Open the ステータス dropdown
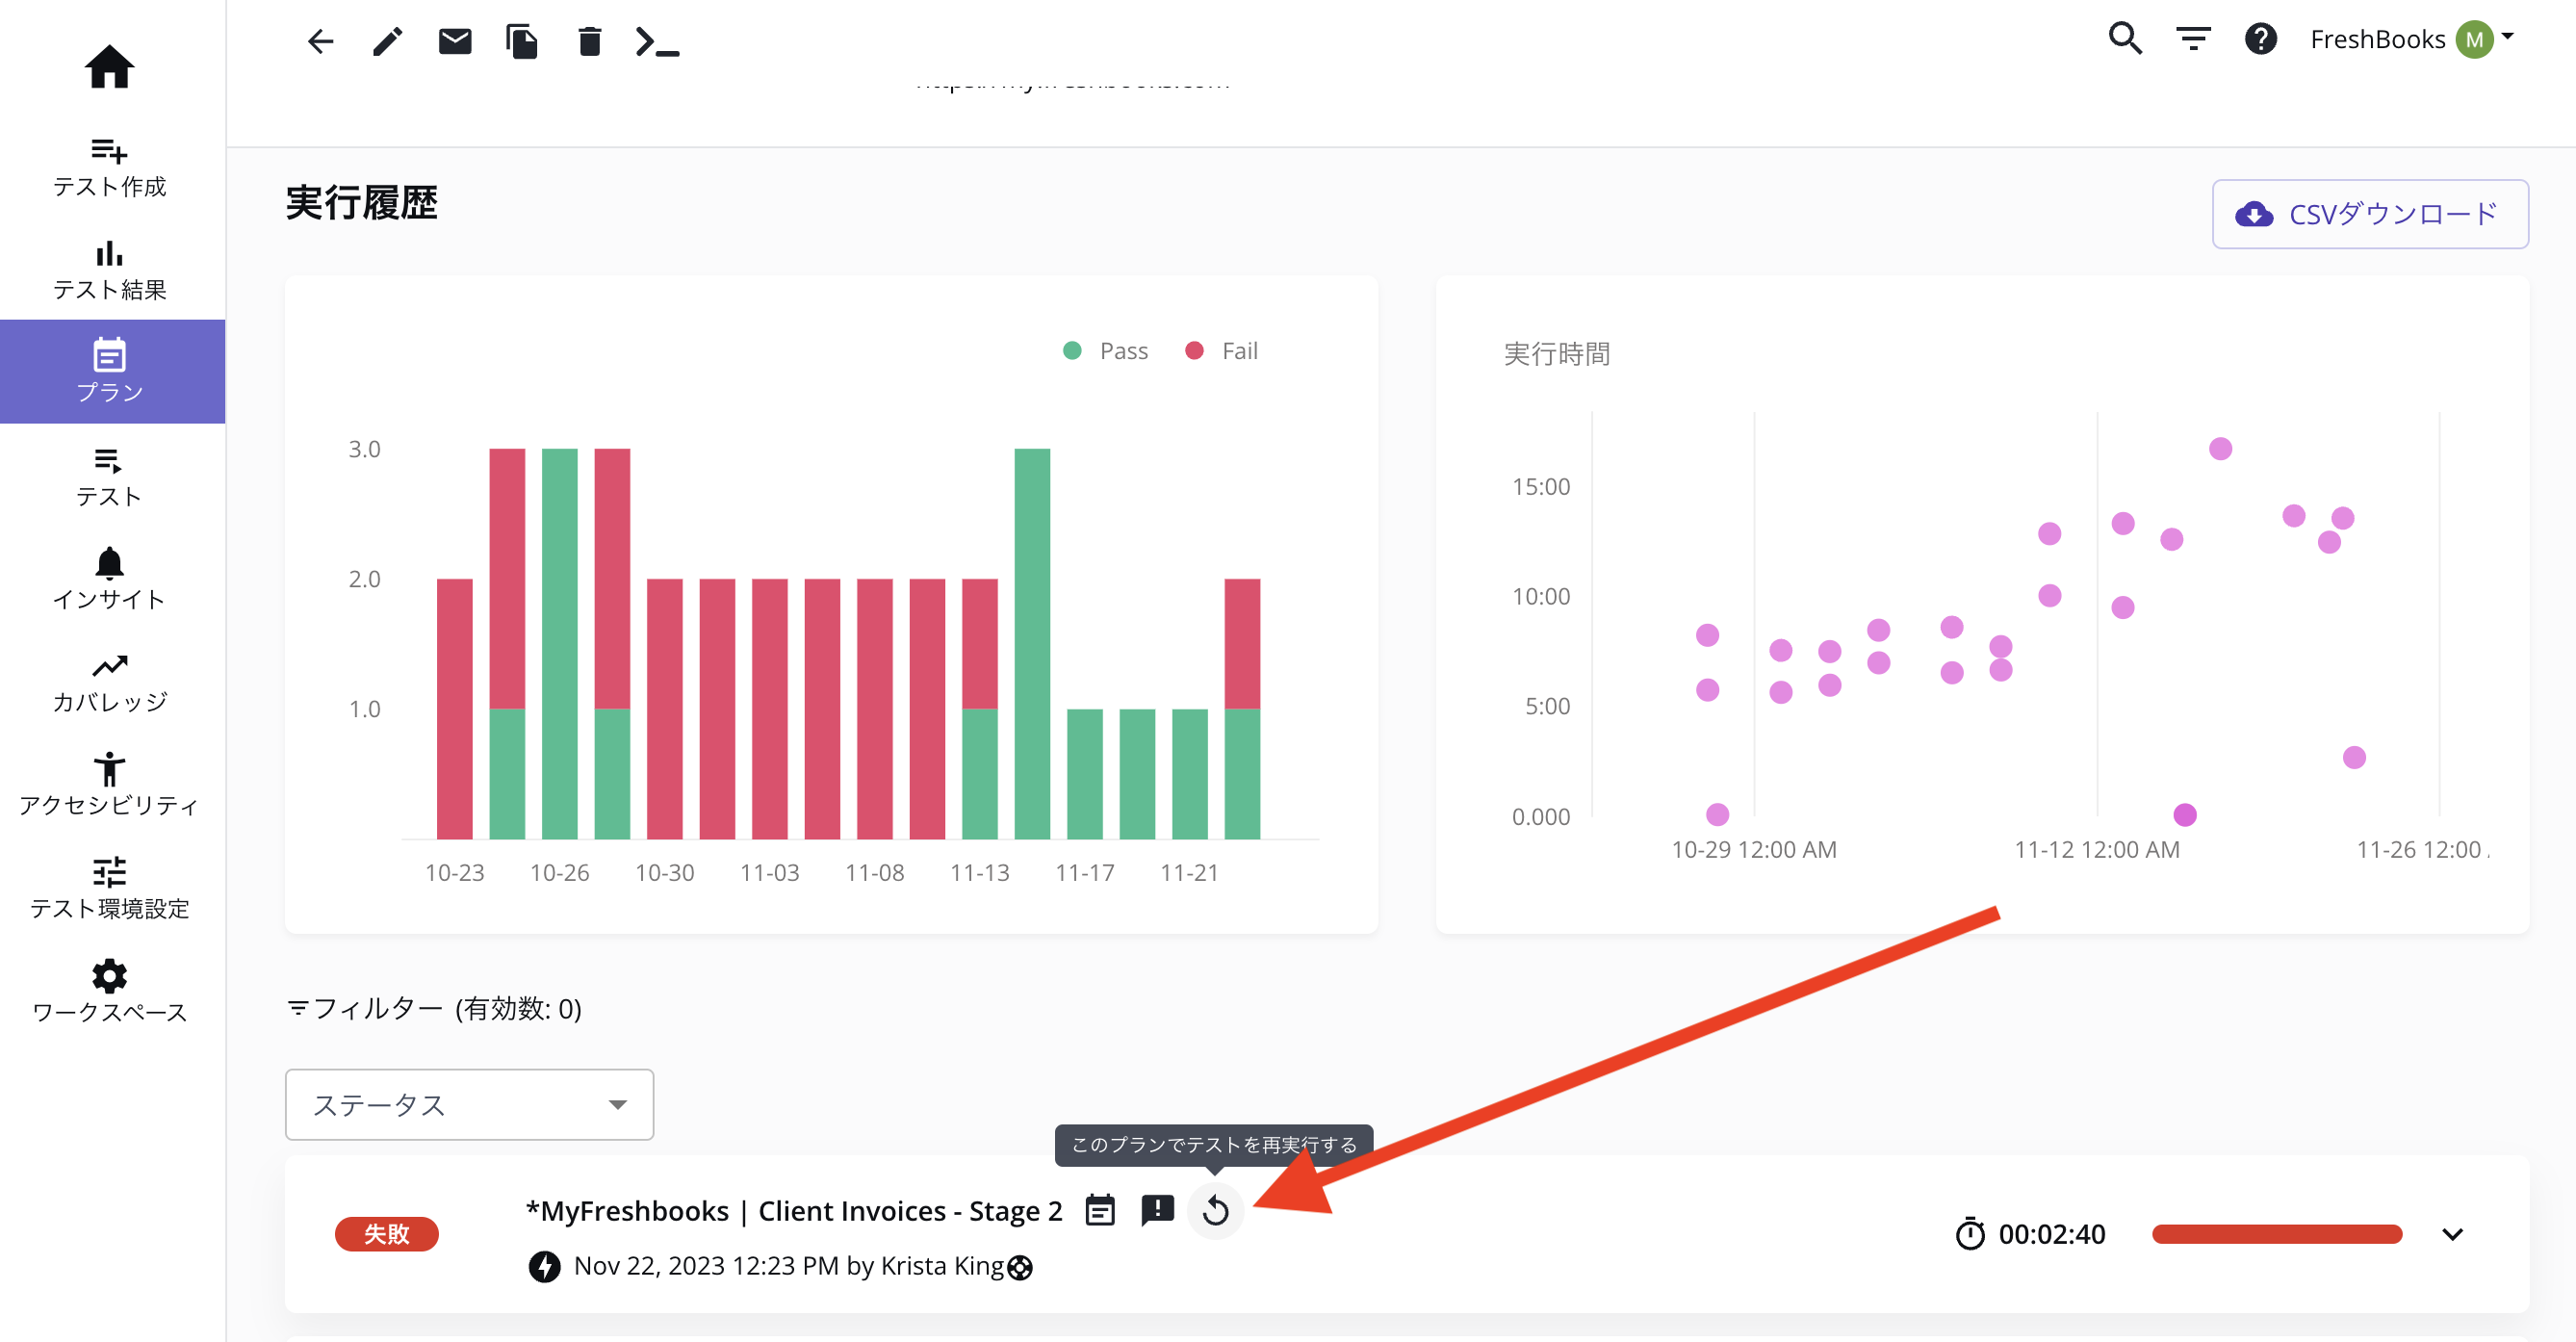The image size is (2576, 1342). point(469,1104)
